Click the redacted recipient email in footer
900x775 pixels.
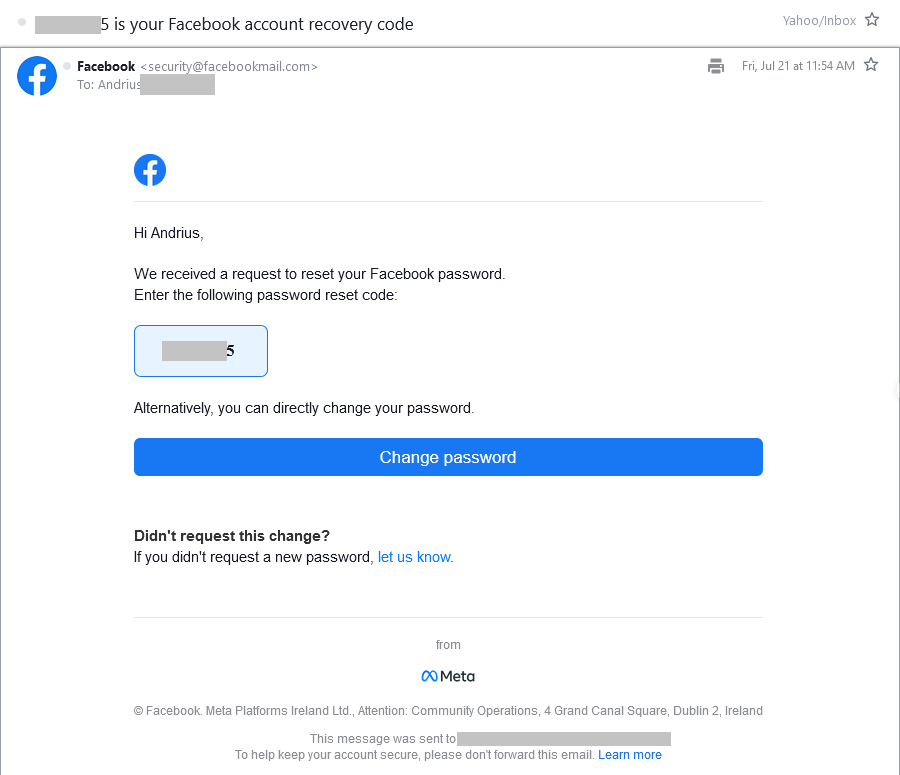pos(564,739)
